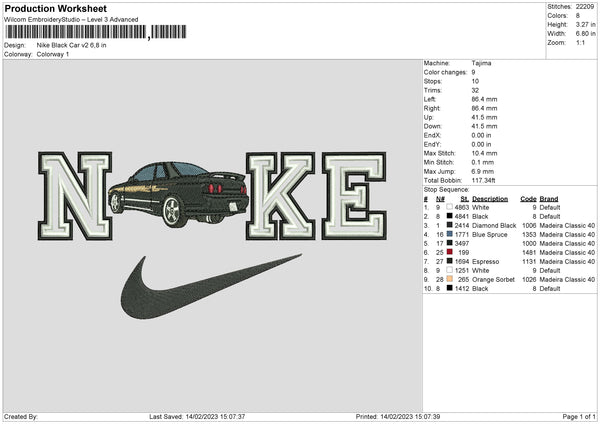Click the 'Espresso' description text
600x424 pixels.
486,261
